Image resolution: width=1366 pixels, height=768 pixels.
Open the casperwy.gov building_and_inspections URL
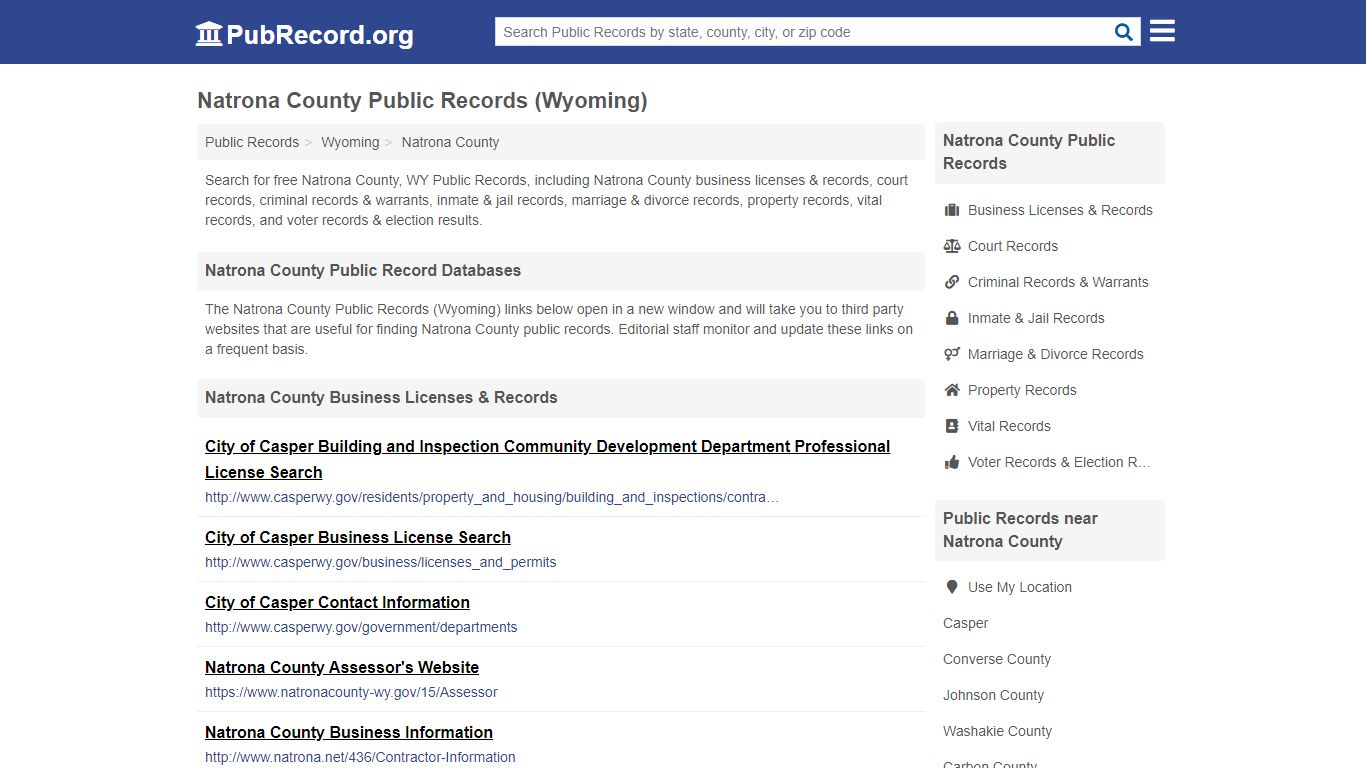pyautogui.click(x=492, y=497)
